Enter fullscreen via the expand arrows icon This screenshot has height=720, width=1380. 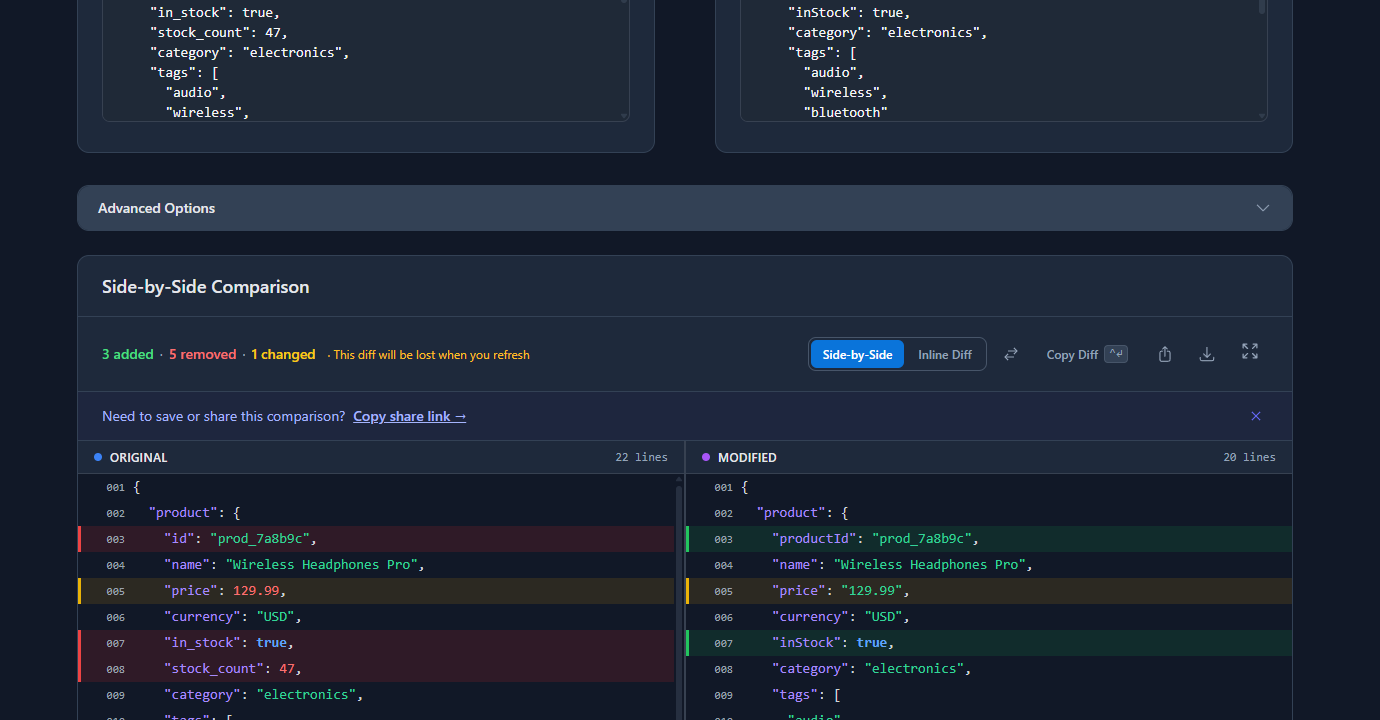1249,353
